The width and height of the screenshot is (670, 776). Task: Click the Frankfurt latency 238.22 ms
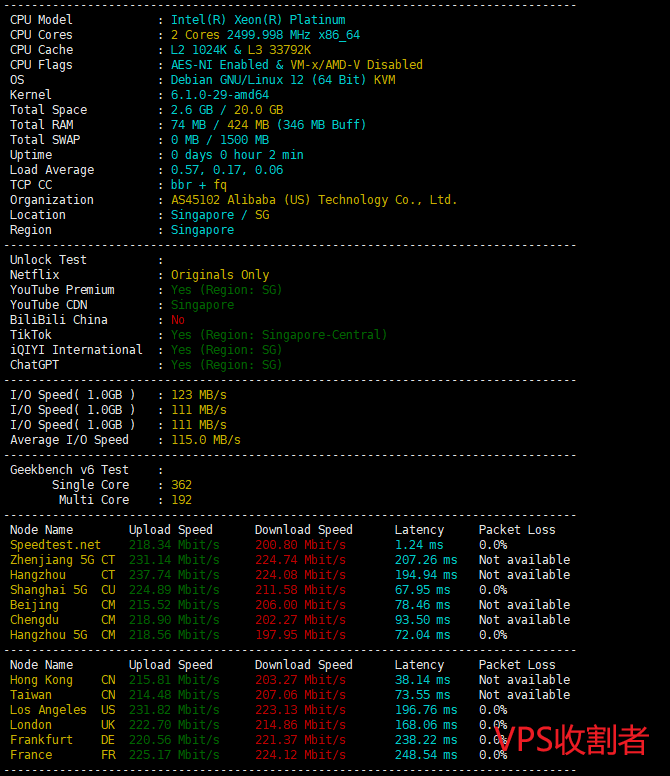425,740
